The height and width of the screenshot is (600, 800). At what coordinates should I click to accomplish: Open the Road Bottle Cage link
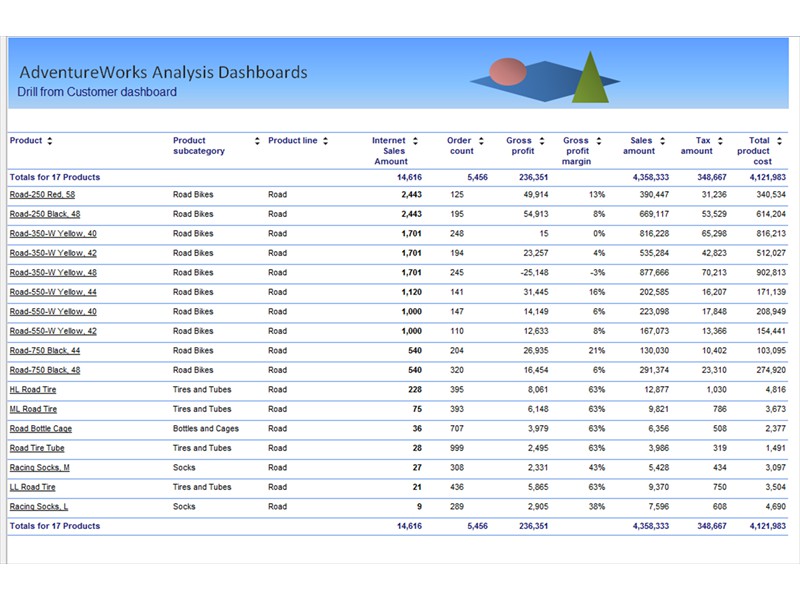[41, 429]
